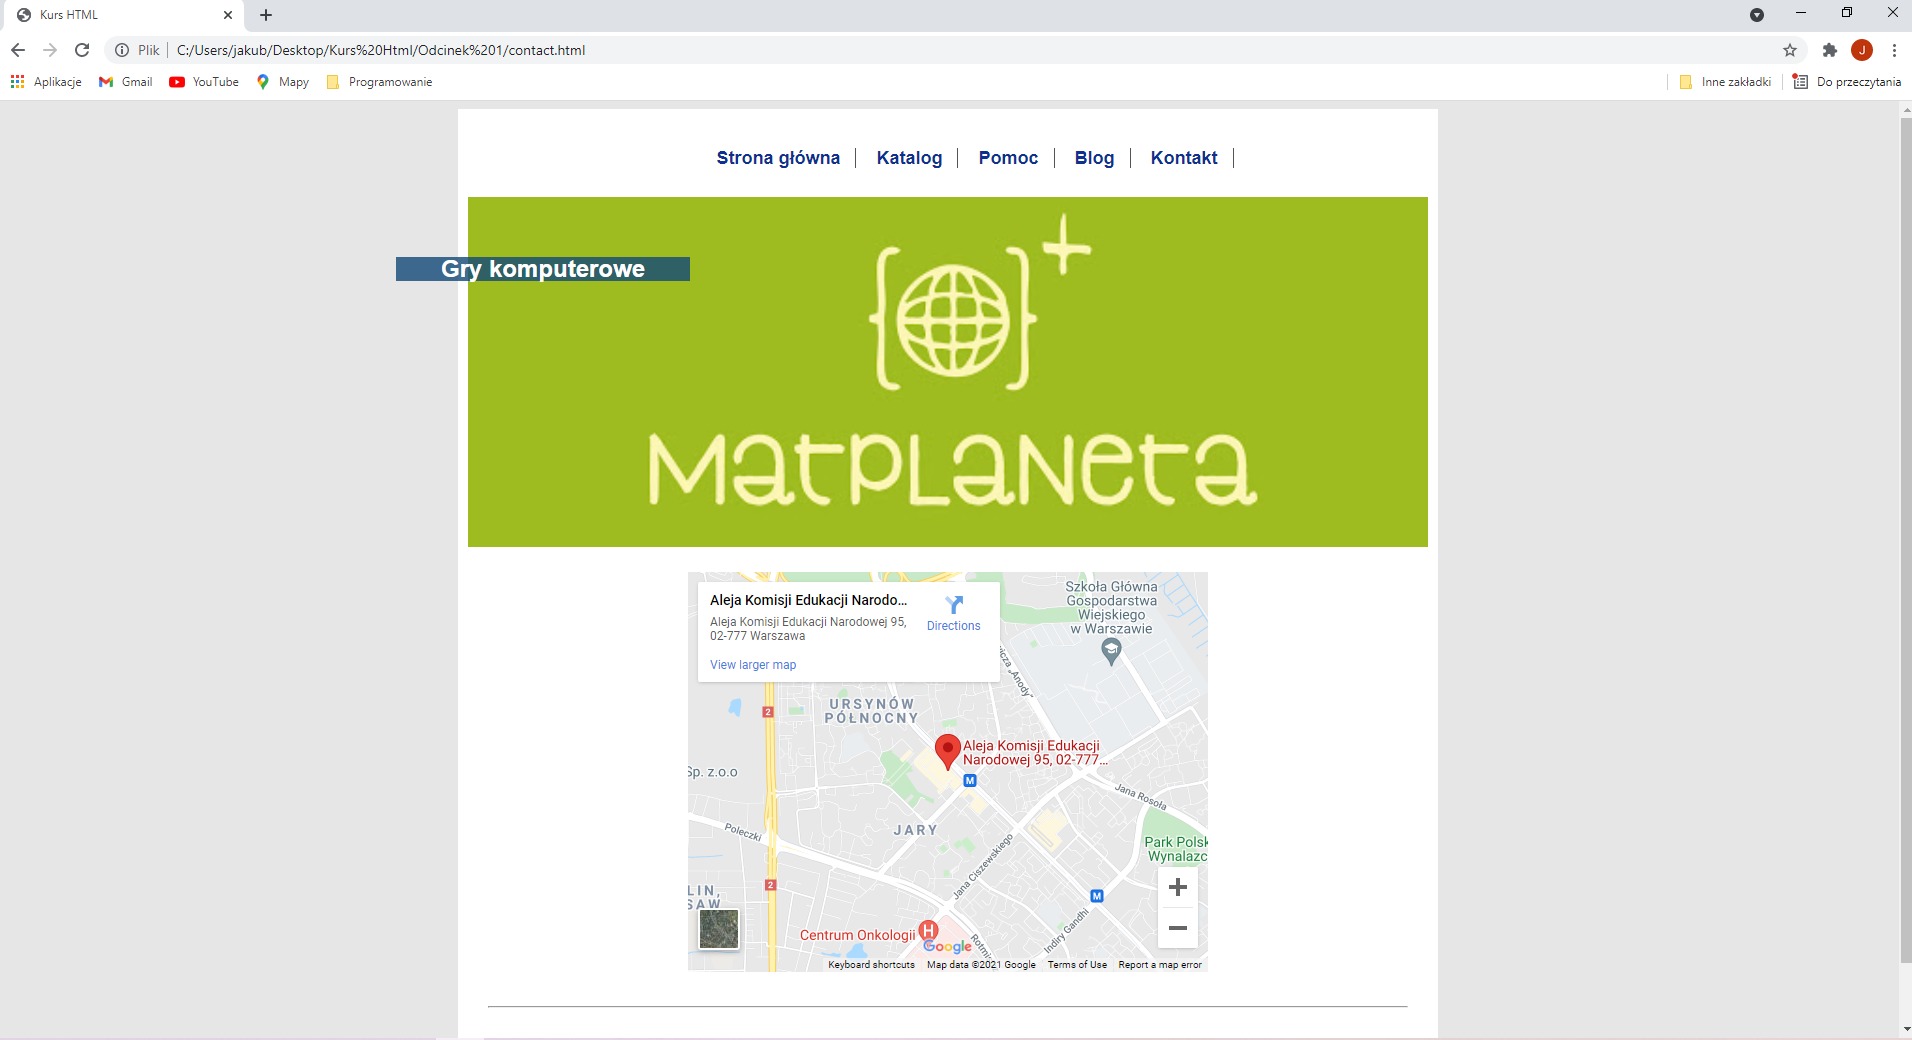This screenshot has height=1040, width=1912.
Task: Select the Kurs HTML browser tab
Action: click(x=125, y=15)
